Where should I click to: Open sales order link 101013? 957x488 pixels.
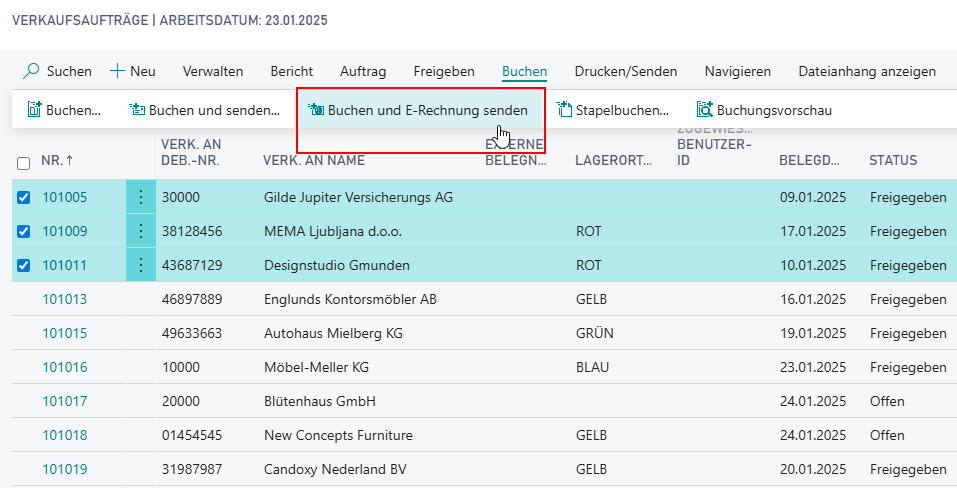64,299
